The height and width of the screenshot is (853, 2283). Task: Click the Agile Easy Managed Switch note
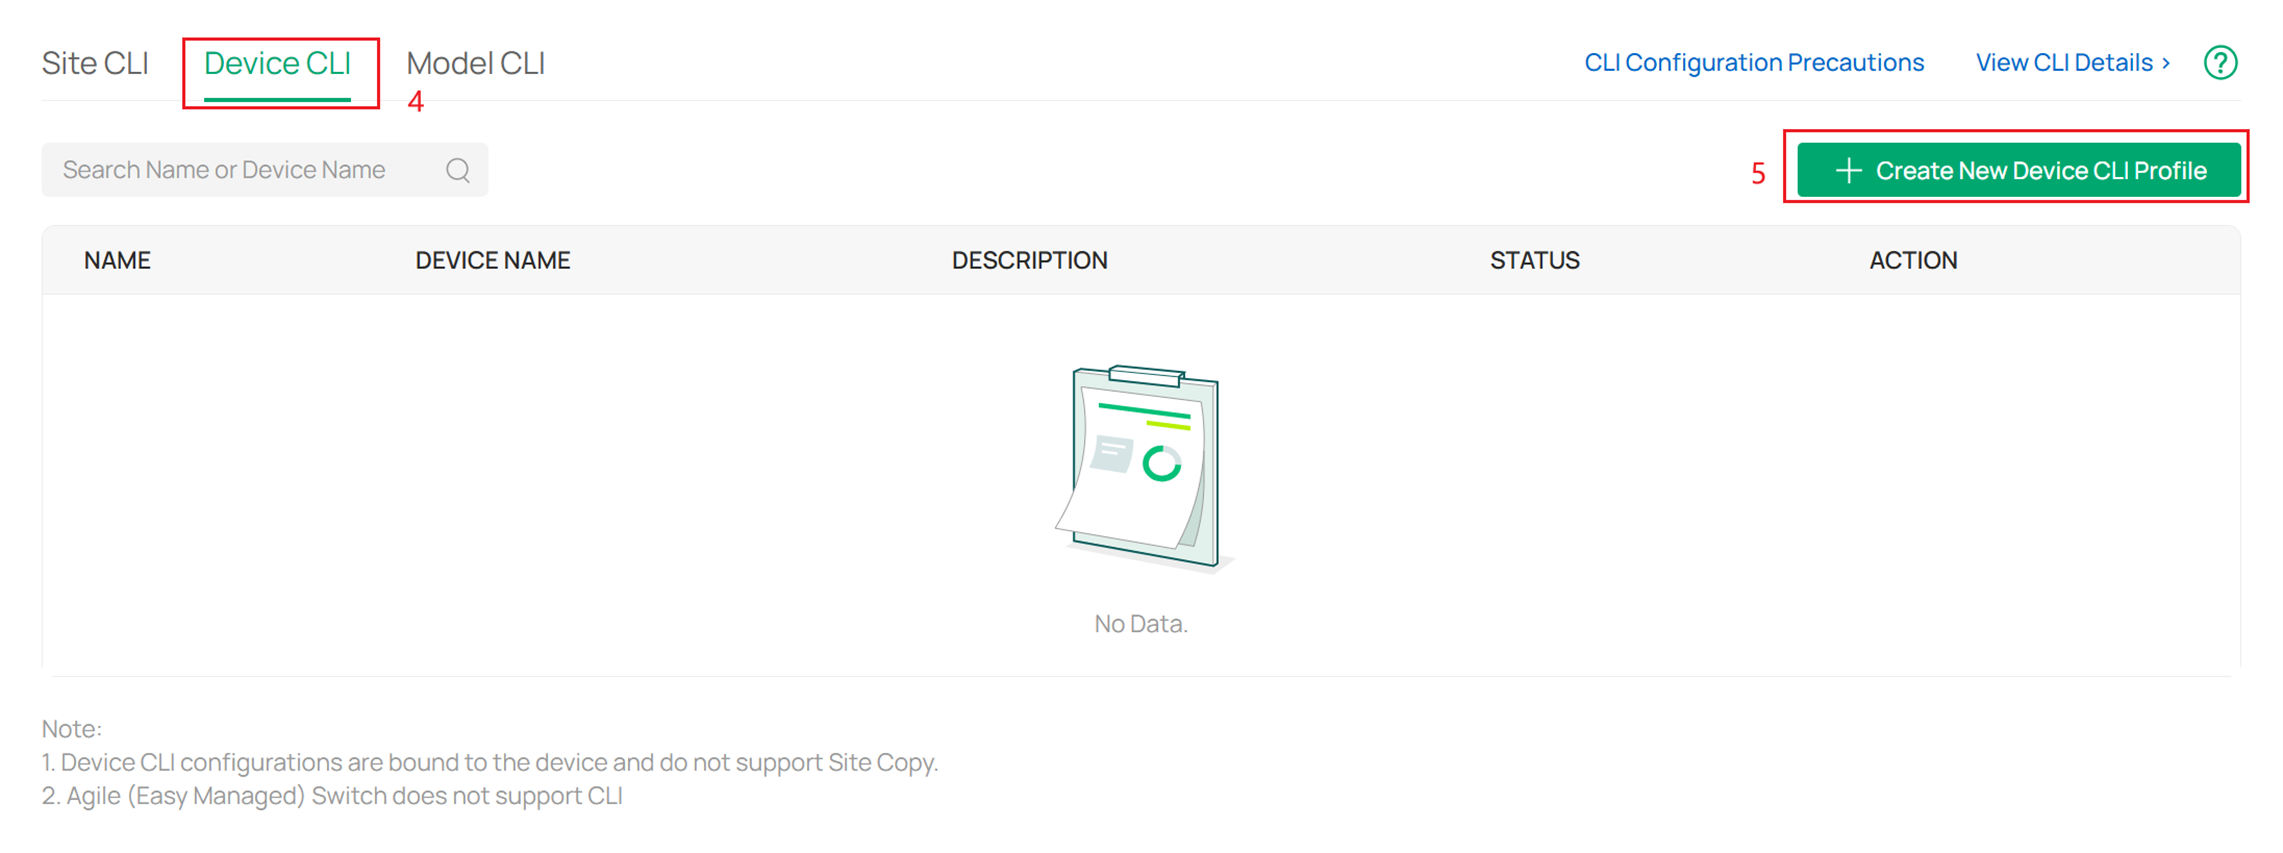coord(332,796)
